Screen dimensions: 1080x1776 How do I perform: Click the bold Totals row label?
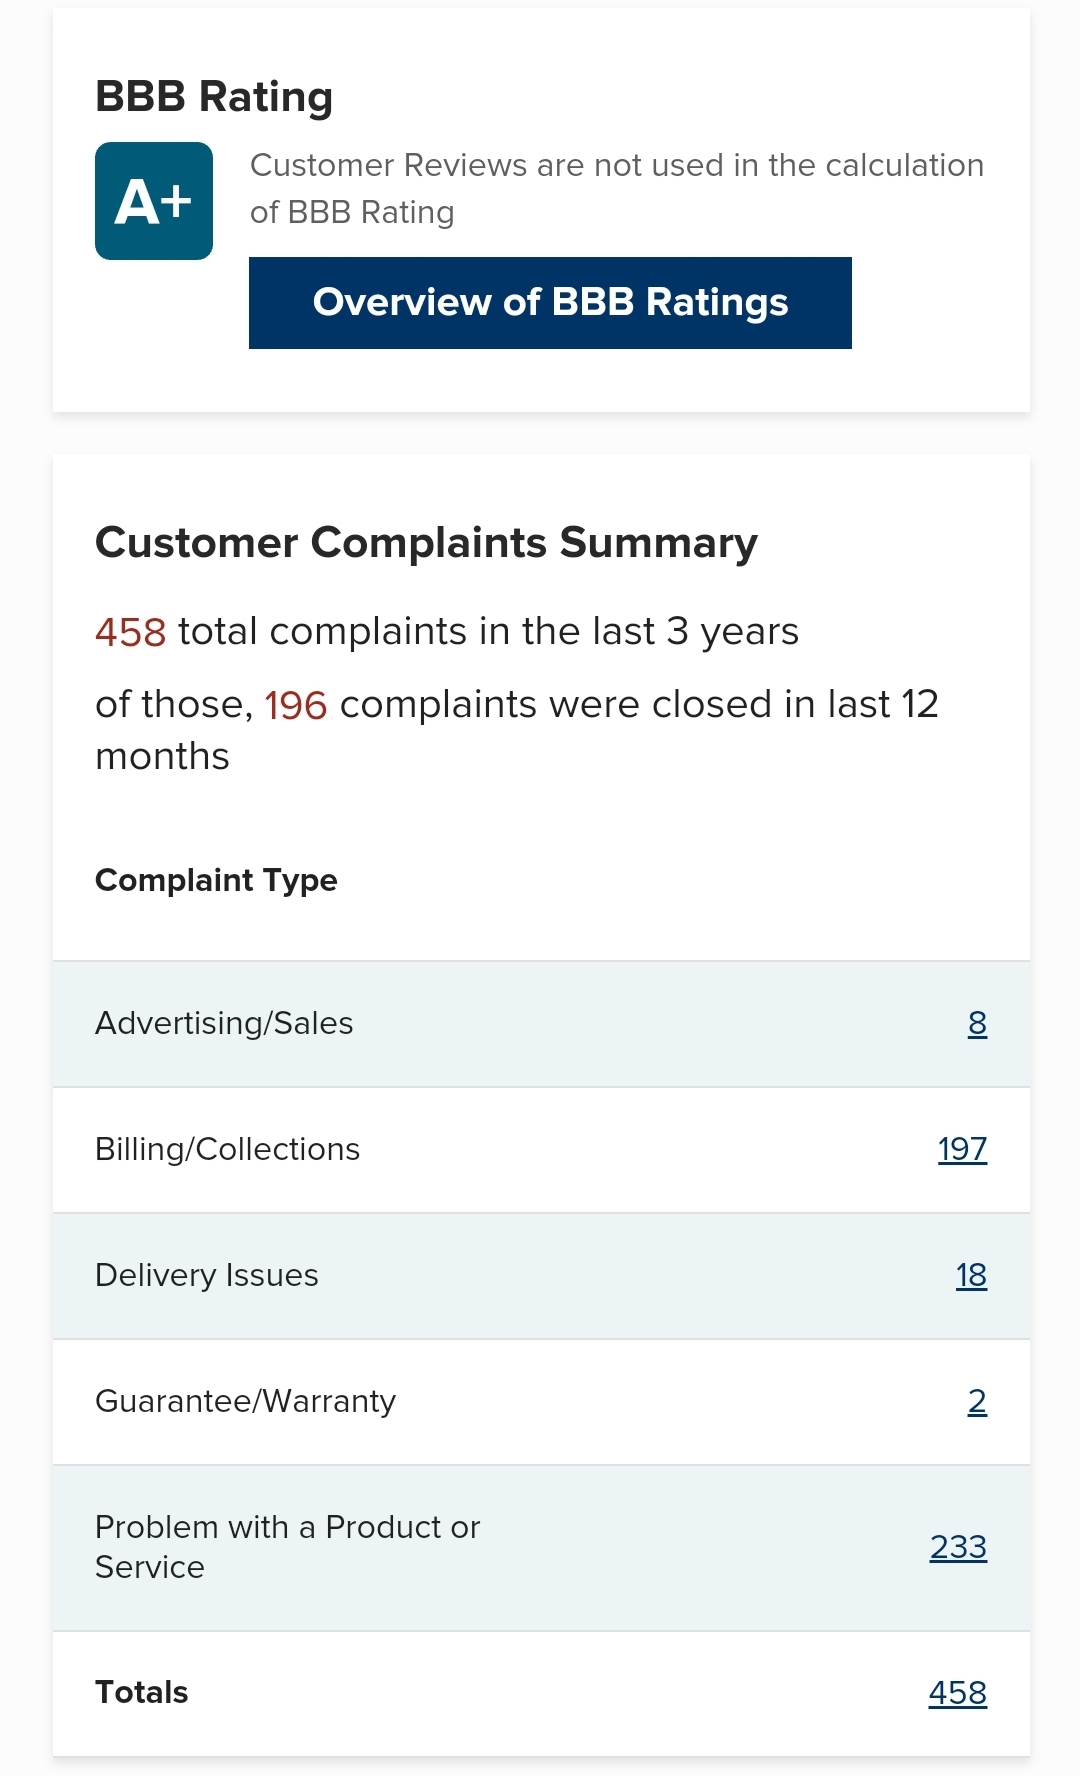[141, 1692]
